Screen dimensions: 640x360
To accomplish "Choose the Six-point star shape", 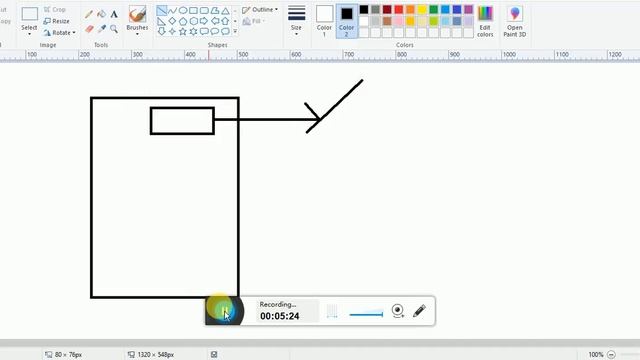I will click(x=193, y=31).
